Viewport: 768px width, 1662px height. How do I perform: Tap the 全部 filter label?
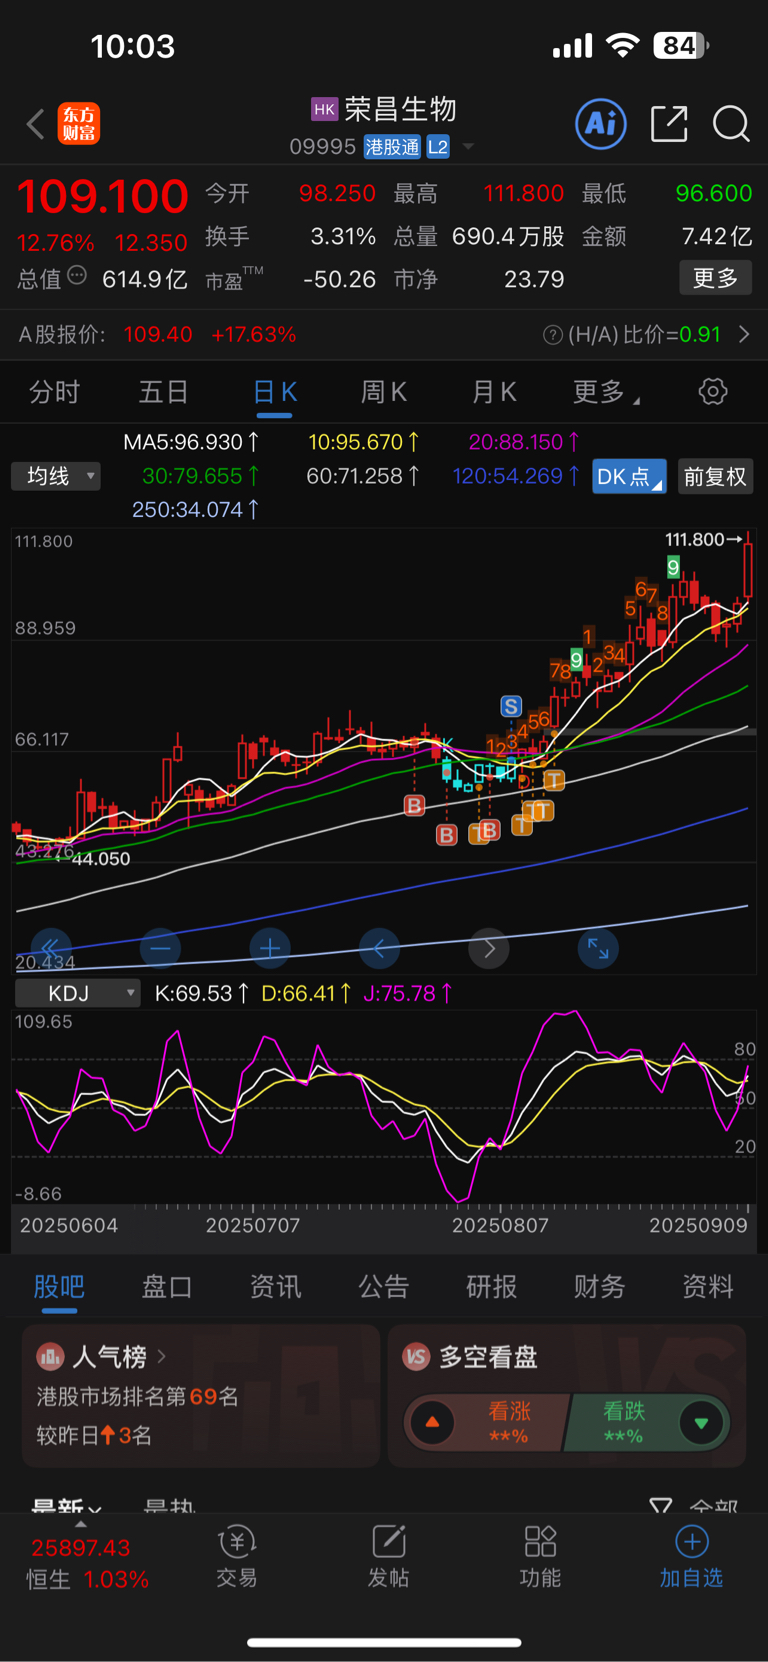pos(714,1507)
